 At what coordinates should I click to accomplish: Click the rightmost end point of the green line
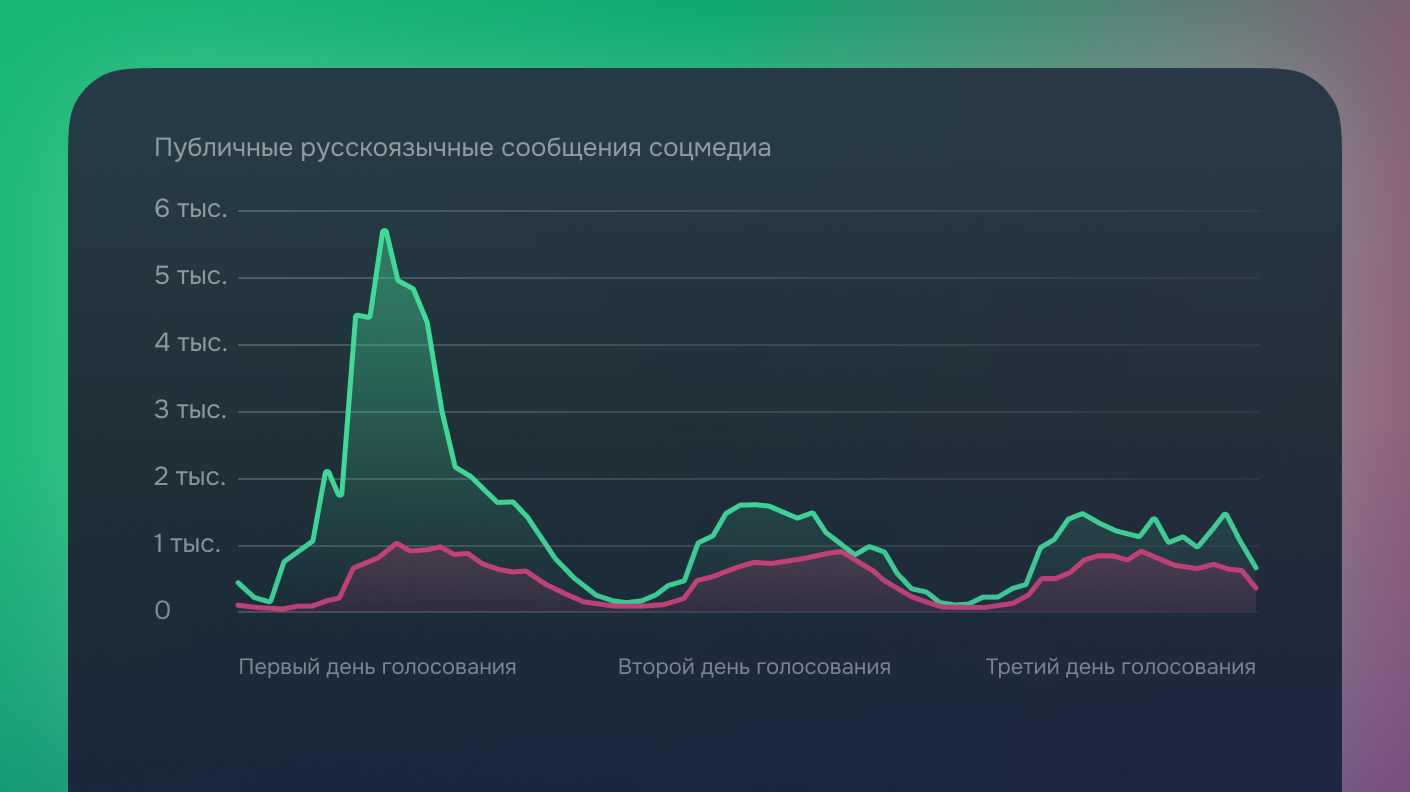1255,568
